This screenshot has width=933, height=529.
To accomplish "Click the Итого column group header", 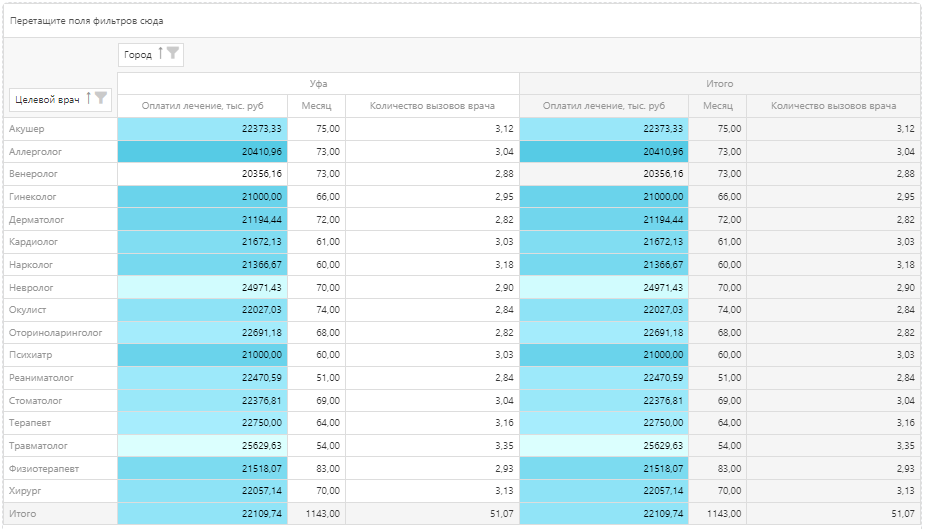I will click(719, 84).
